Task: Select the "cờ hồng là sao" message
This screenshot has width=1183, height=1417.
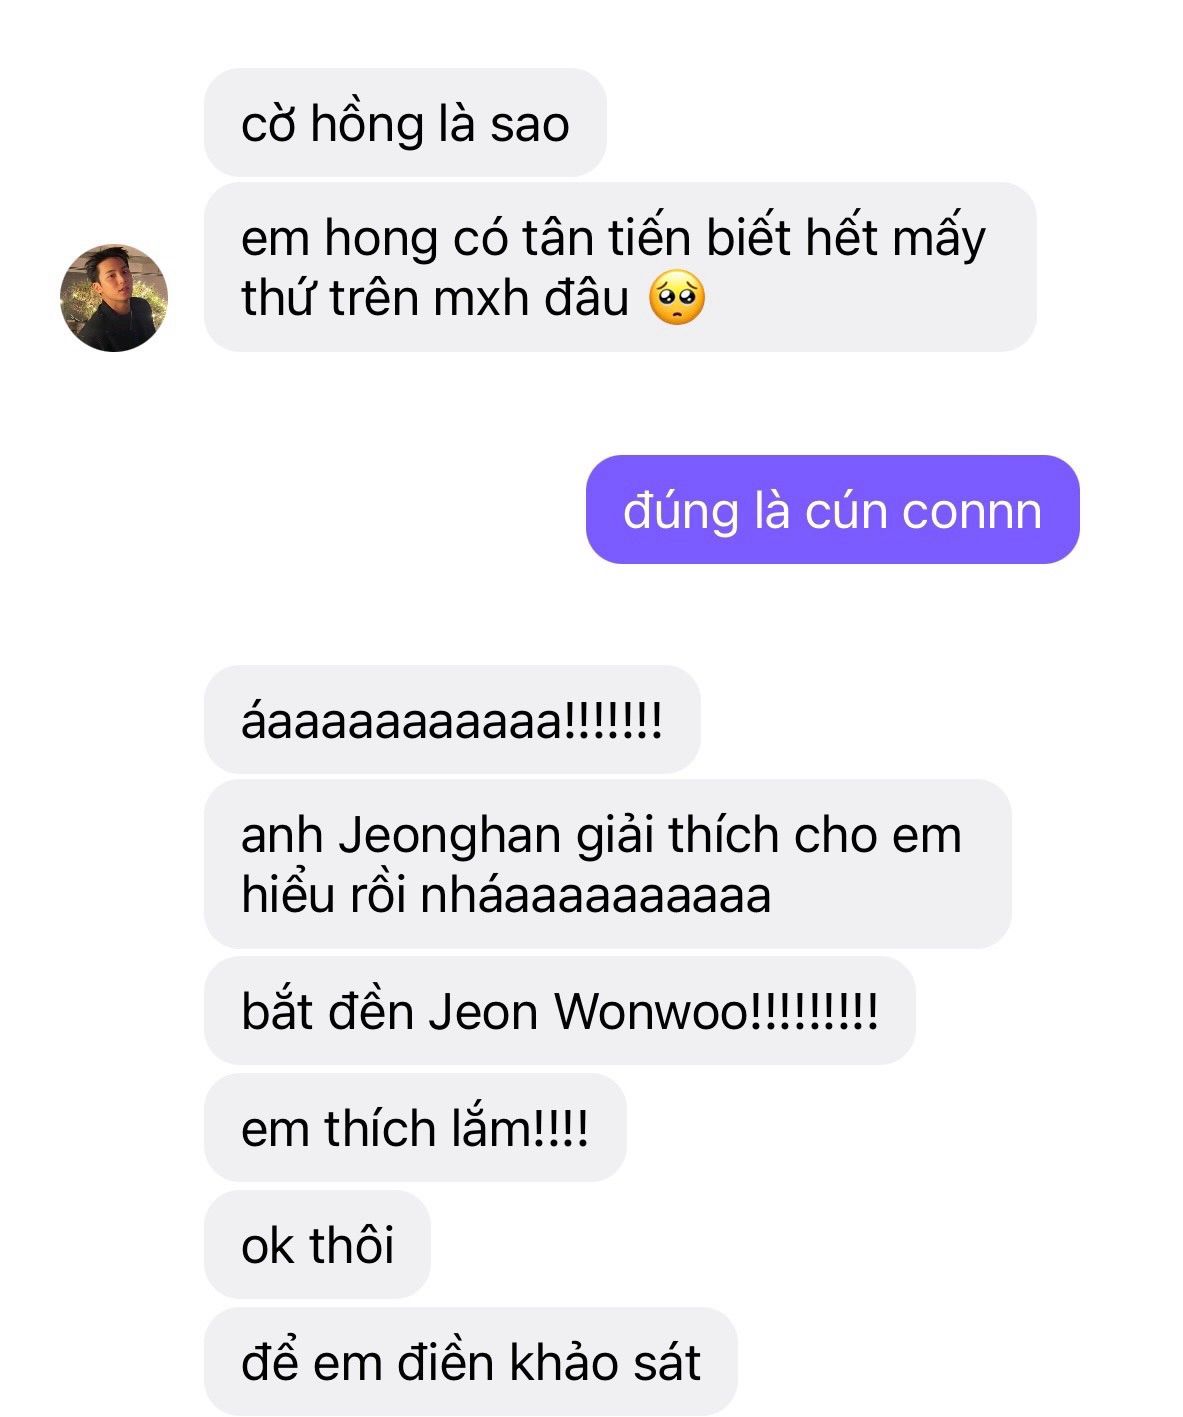Action: tap(405, 123)
